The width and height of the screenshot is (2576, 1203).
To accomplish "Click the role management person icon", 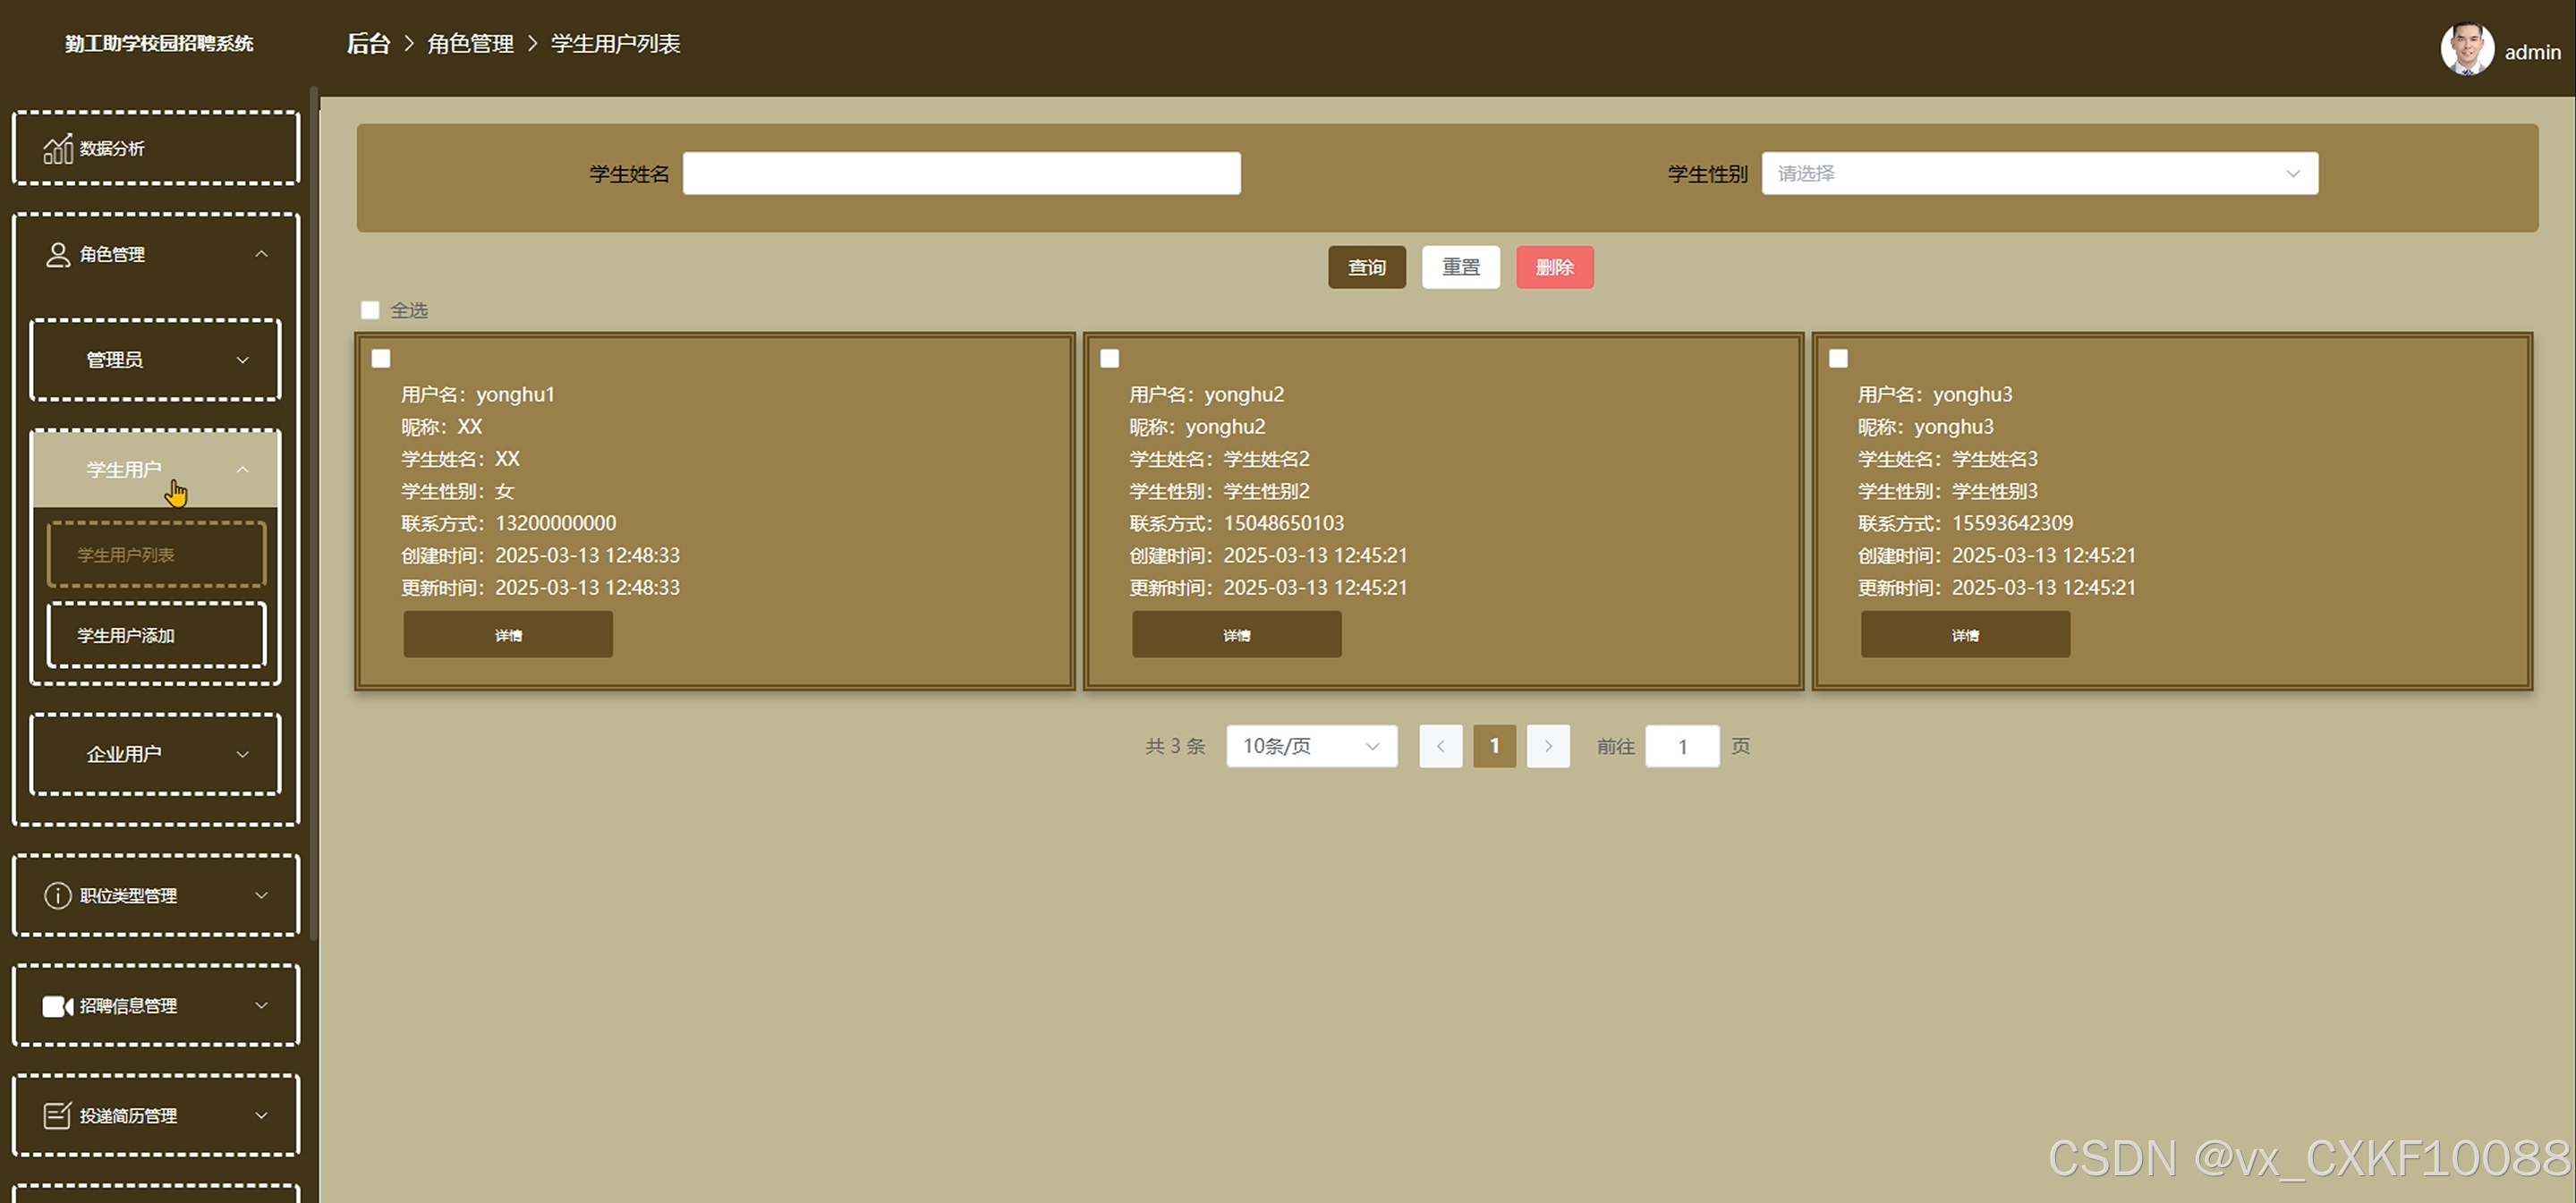I will coord(57,255).
